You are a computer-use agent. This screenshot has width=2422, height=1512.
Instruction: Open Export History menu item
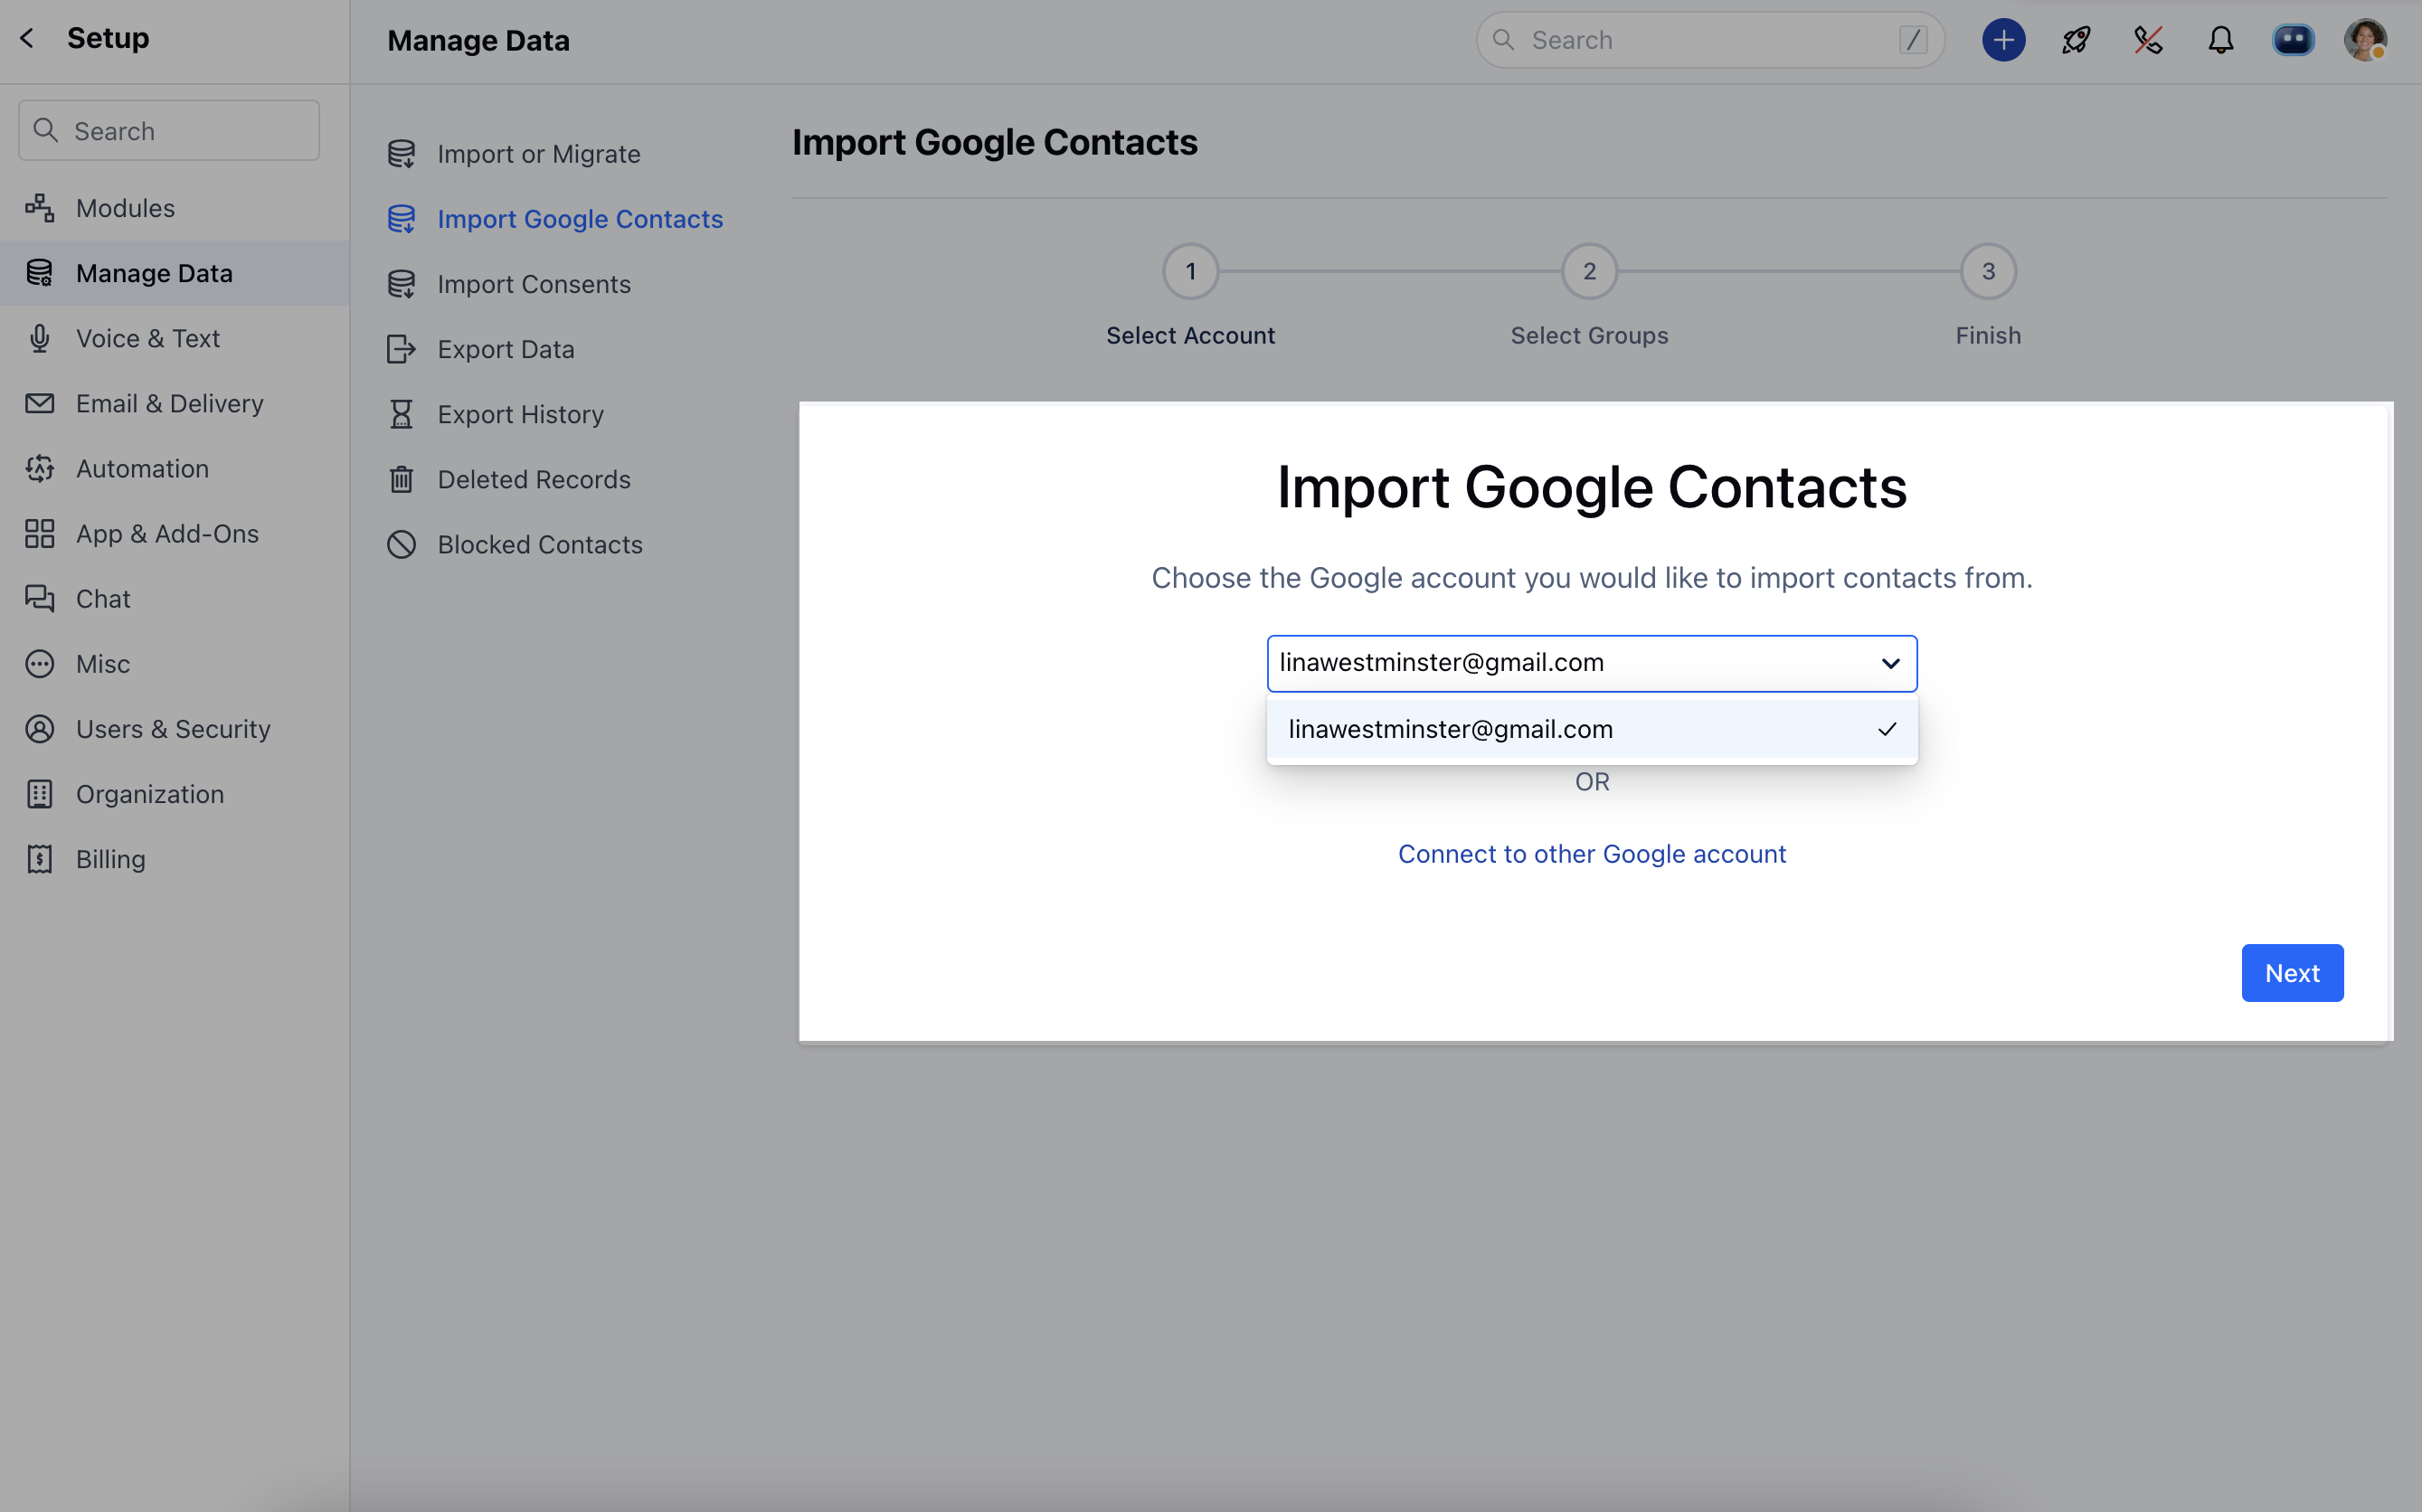coord(520,414)
